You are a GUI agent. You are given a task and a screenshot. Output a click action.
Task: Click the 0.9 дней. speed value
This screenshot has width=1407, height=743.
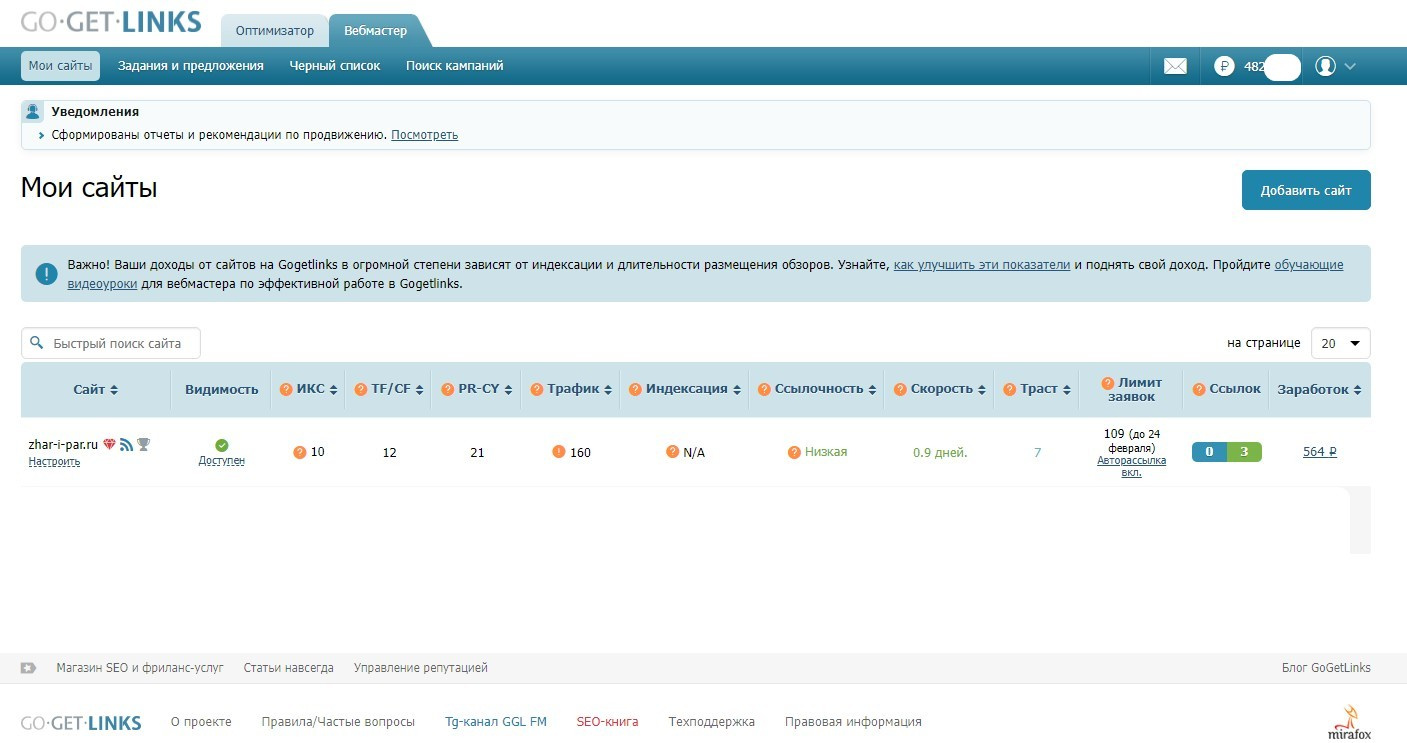tap(940, 452)
